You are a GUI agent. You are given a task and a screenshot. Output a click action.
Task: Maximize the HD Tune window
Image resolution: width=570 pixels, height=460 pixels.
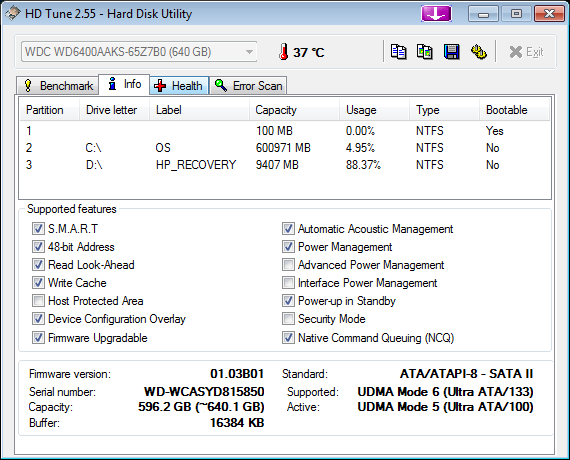[516, 14]
